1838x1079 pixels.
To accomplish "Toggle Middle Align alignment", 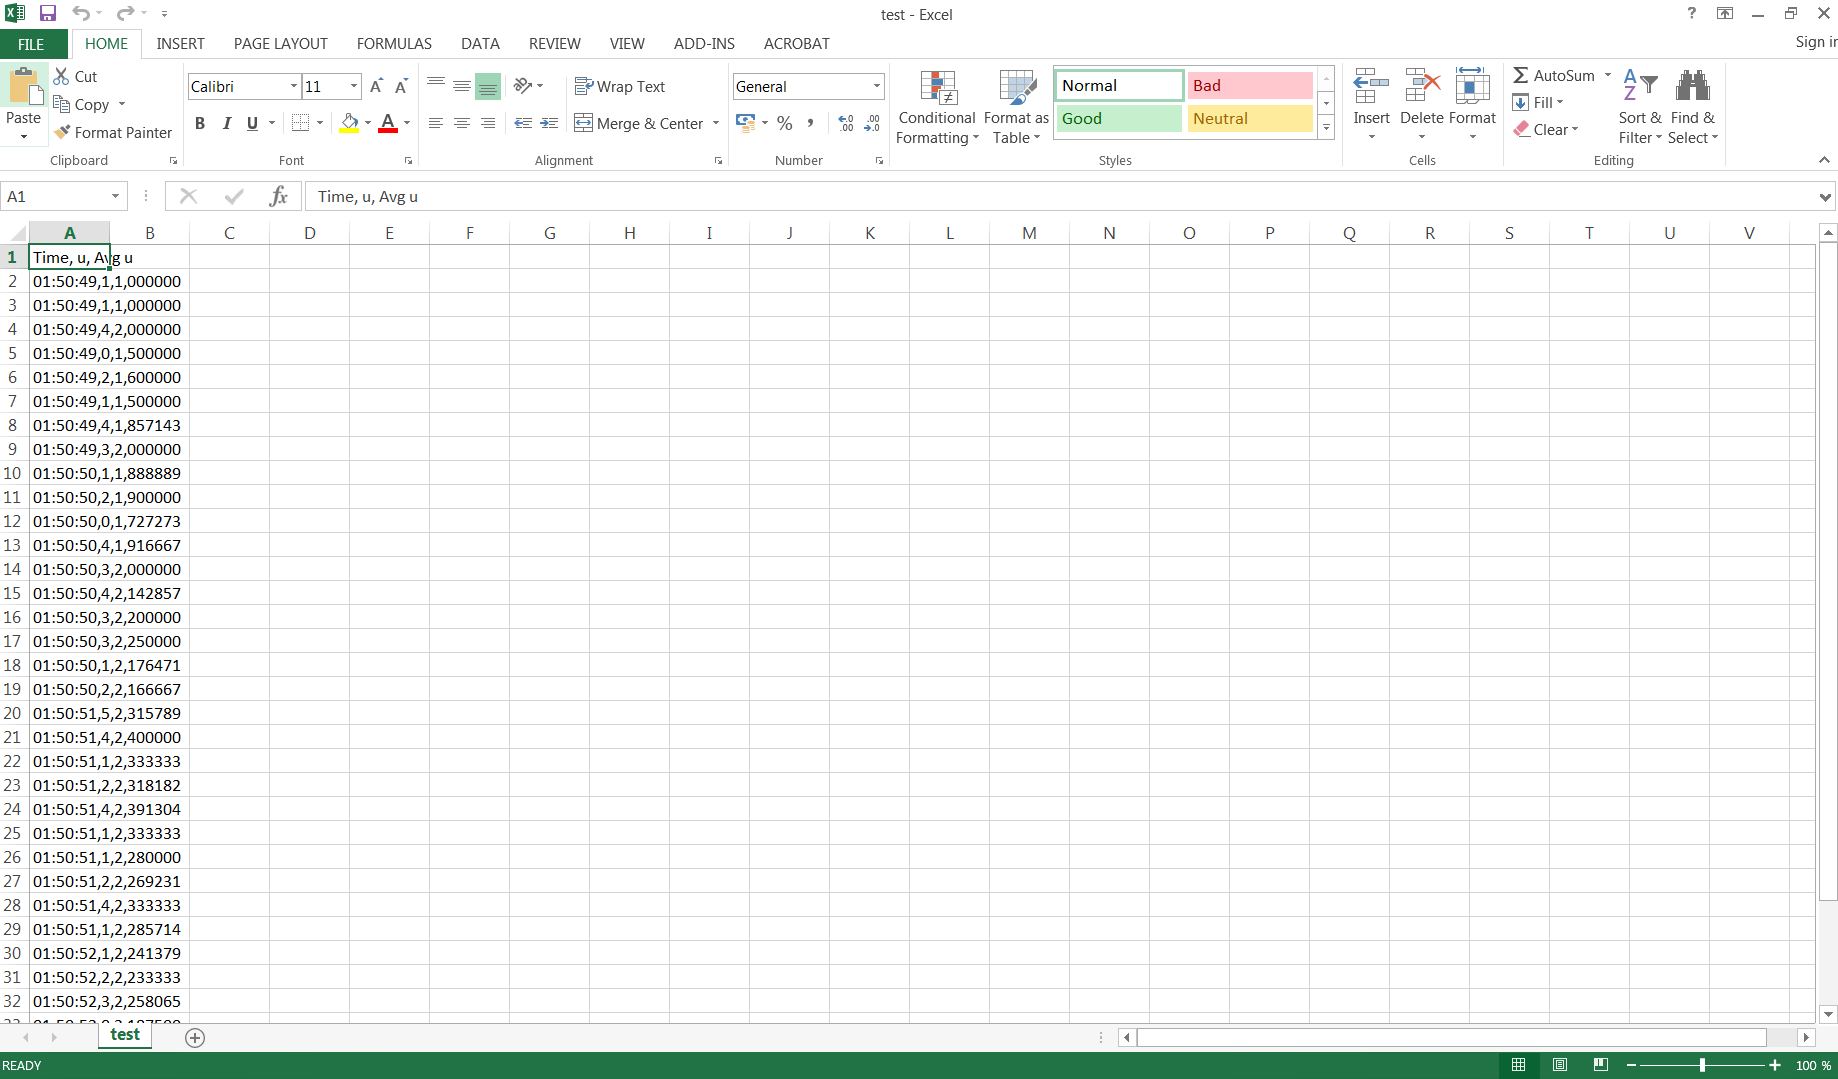I will pos(462,86).
